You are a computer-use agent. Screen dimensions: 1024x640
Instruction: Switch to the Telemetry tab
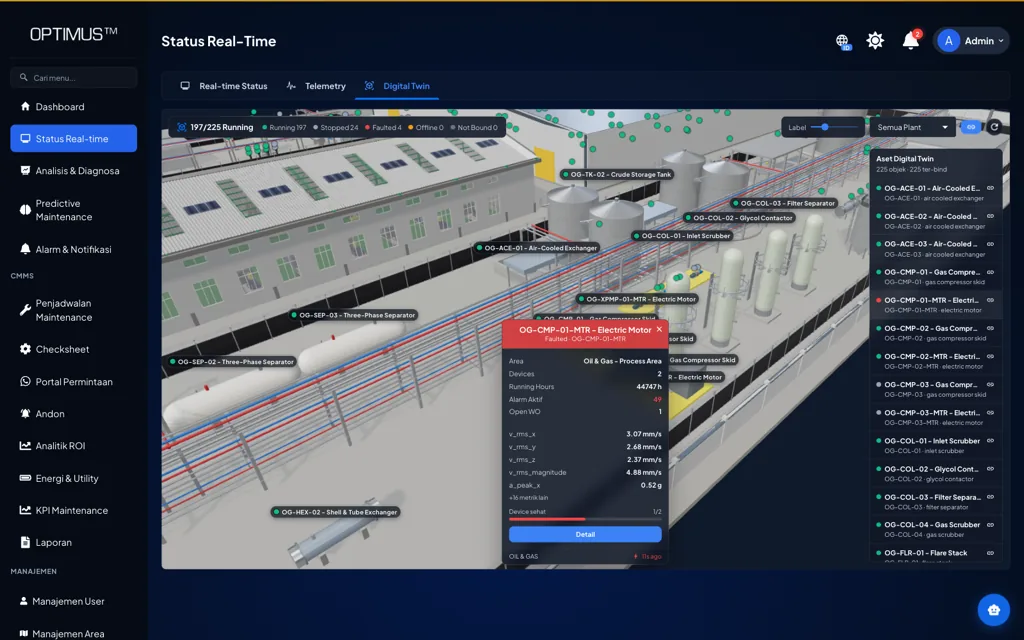tap(316, 86)
